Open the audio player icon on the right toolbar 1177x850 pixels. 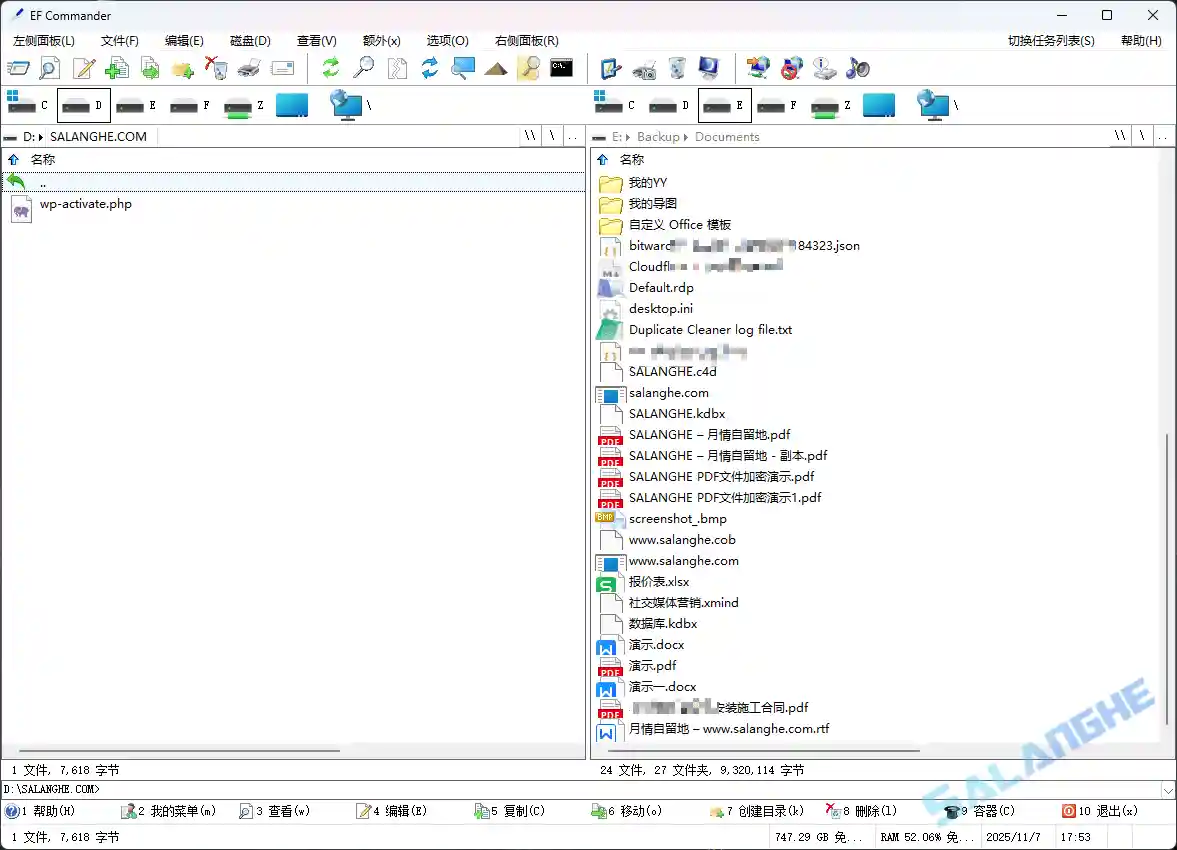(x=857, y=68)
